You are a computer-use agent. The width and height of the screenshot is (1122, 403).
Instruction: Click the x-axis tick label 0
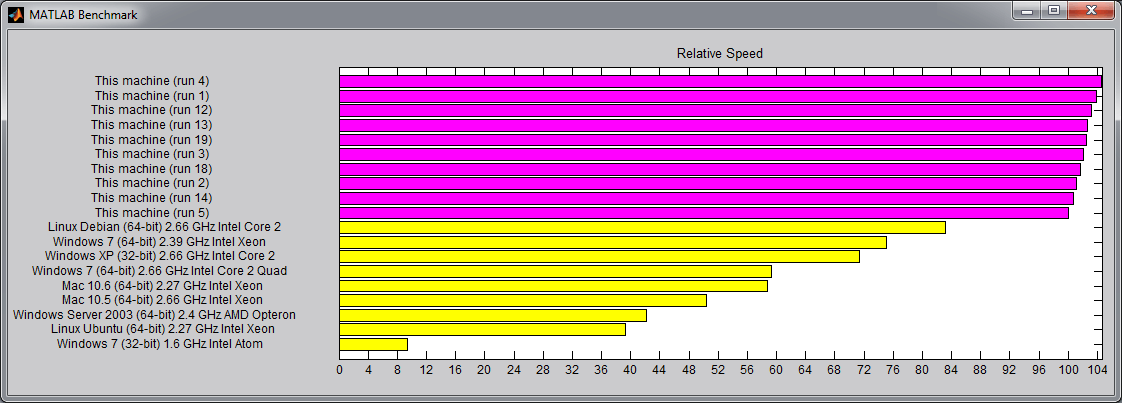(339, 370)
